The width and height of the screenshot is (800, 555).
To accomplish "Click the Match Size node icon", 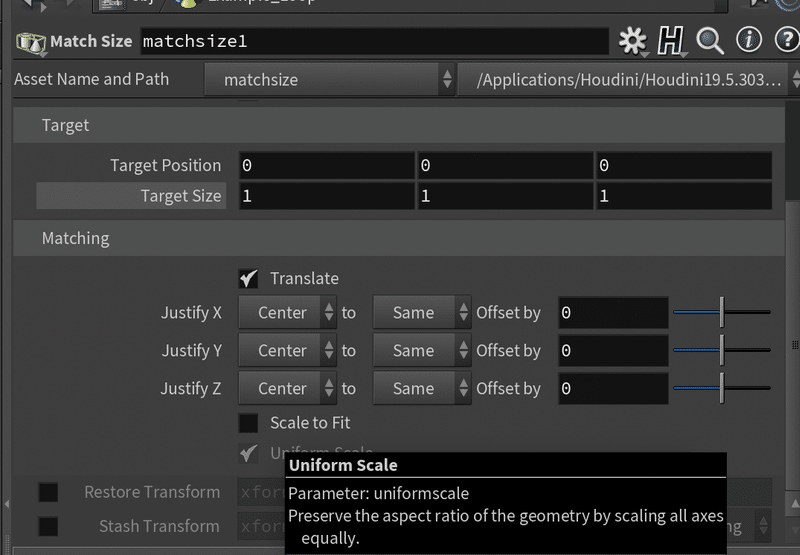I will [x=31, y=42].
